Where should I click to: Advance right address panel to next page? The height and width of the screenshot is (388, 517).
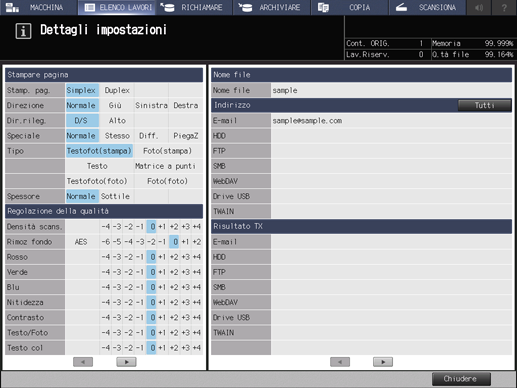(x=383, y=362)
